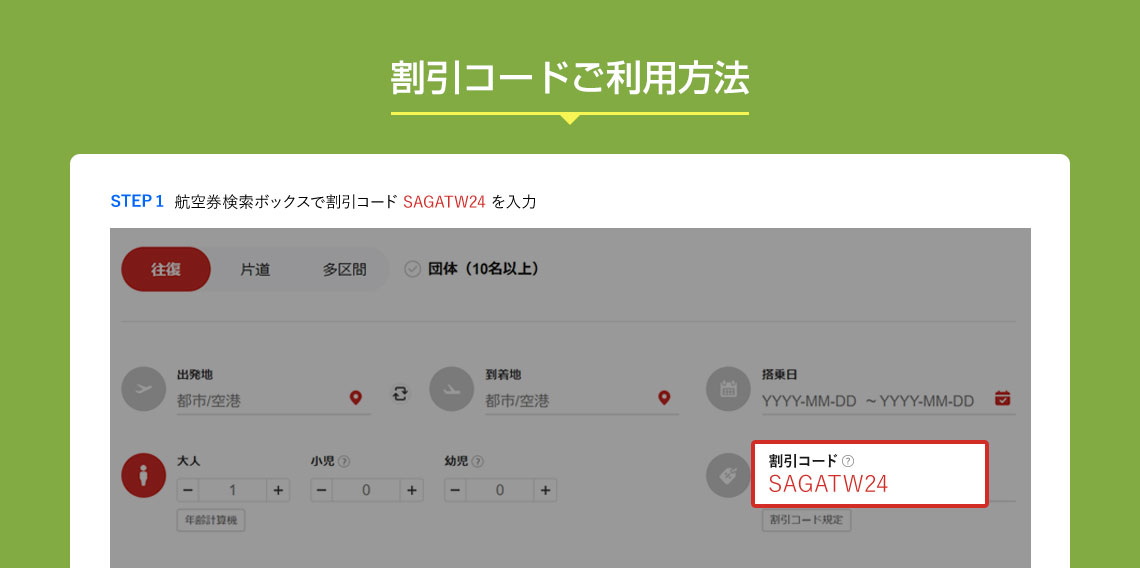The image size is (1140, 568).
Task: Click the 大人 count value 1
Action: coord(233,490)
